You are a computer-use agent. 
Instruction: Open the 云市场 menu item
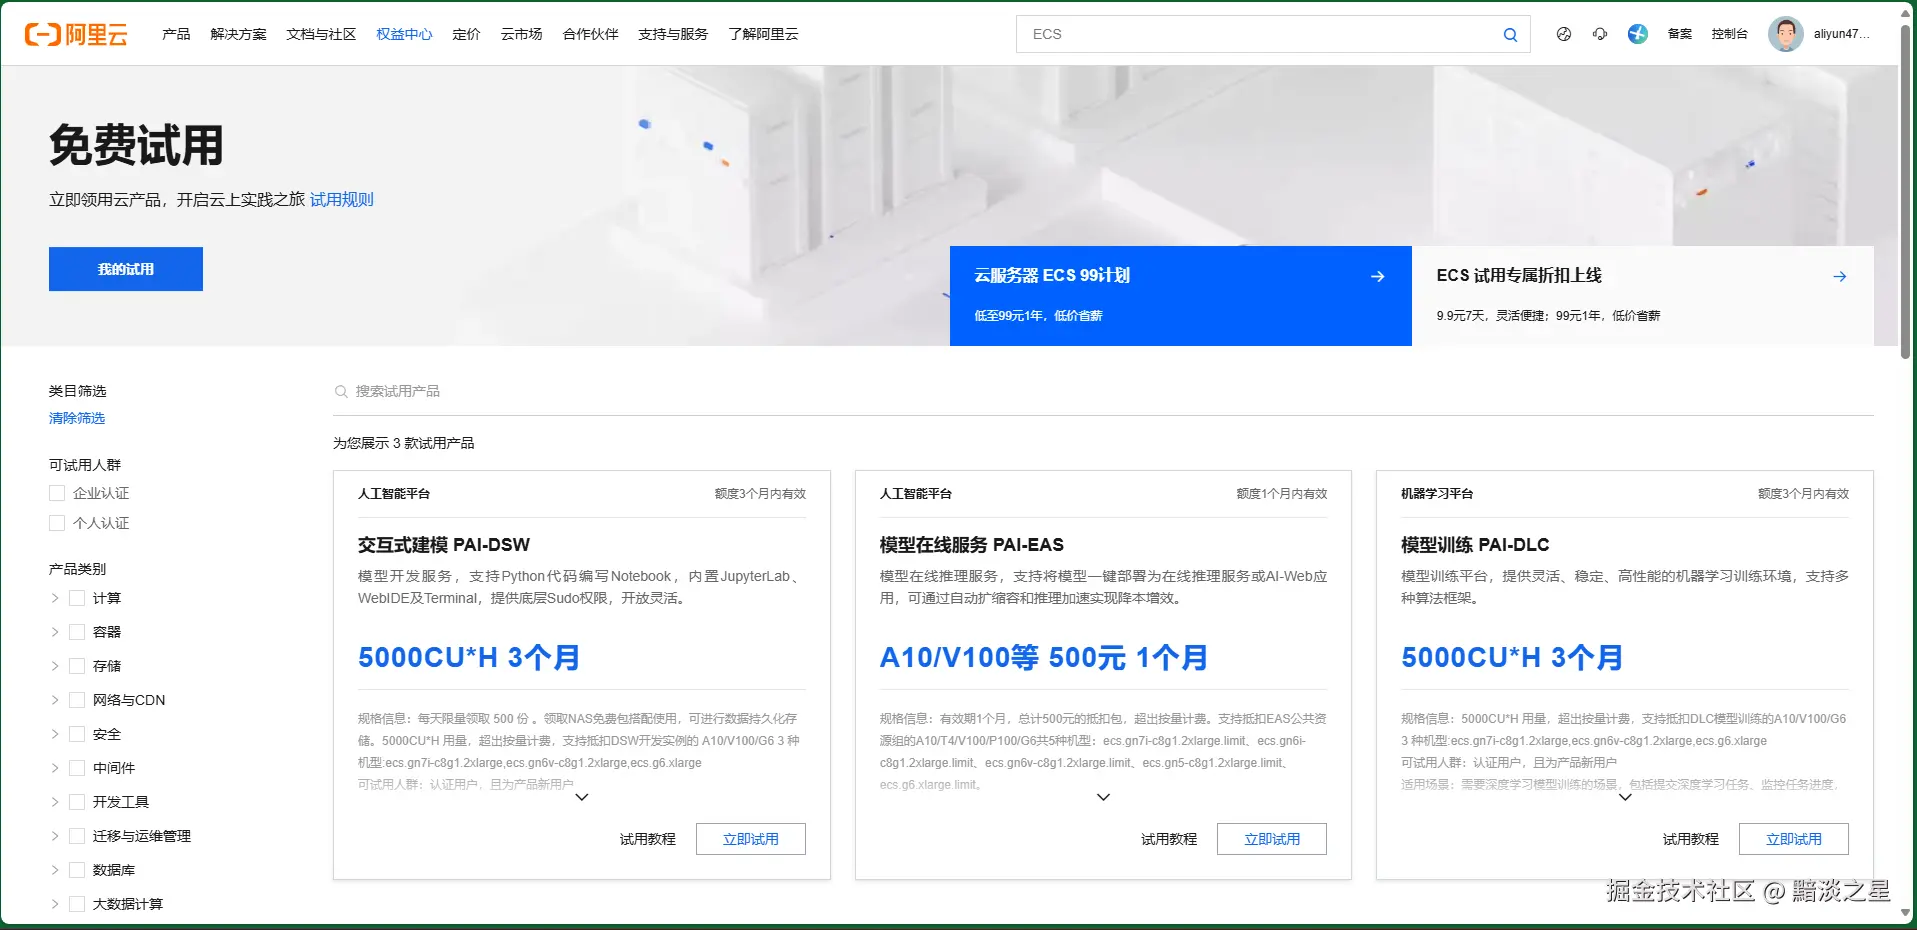tap(521, 34)
